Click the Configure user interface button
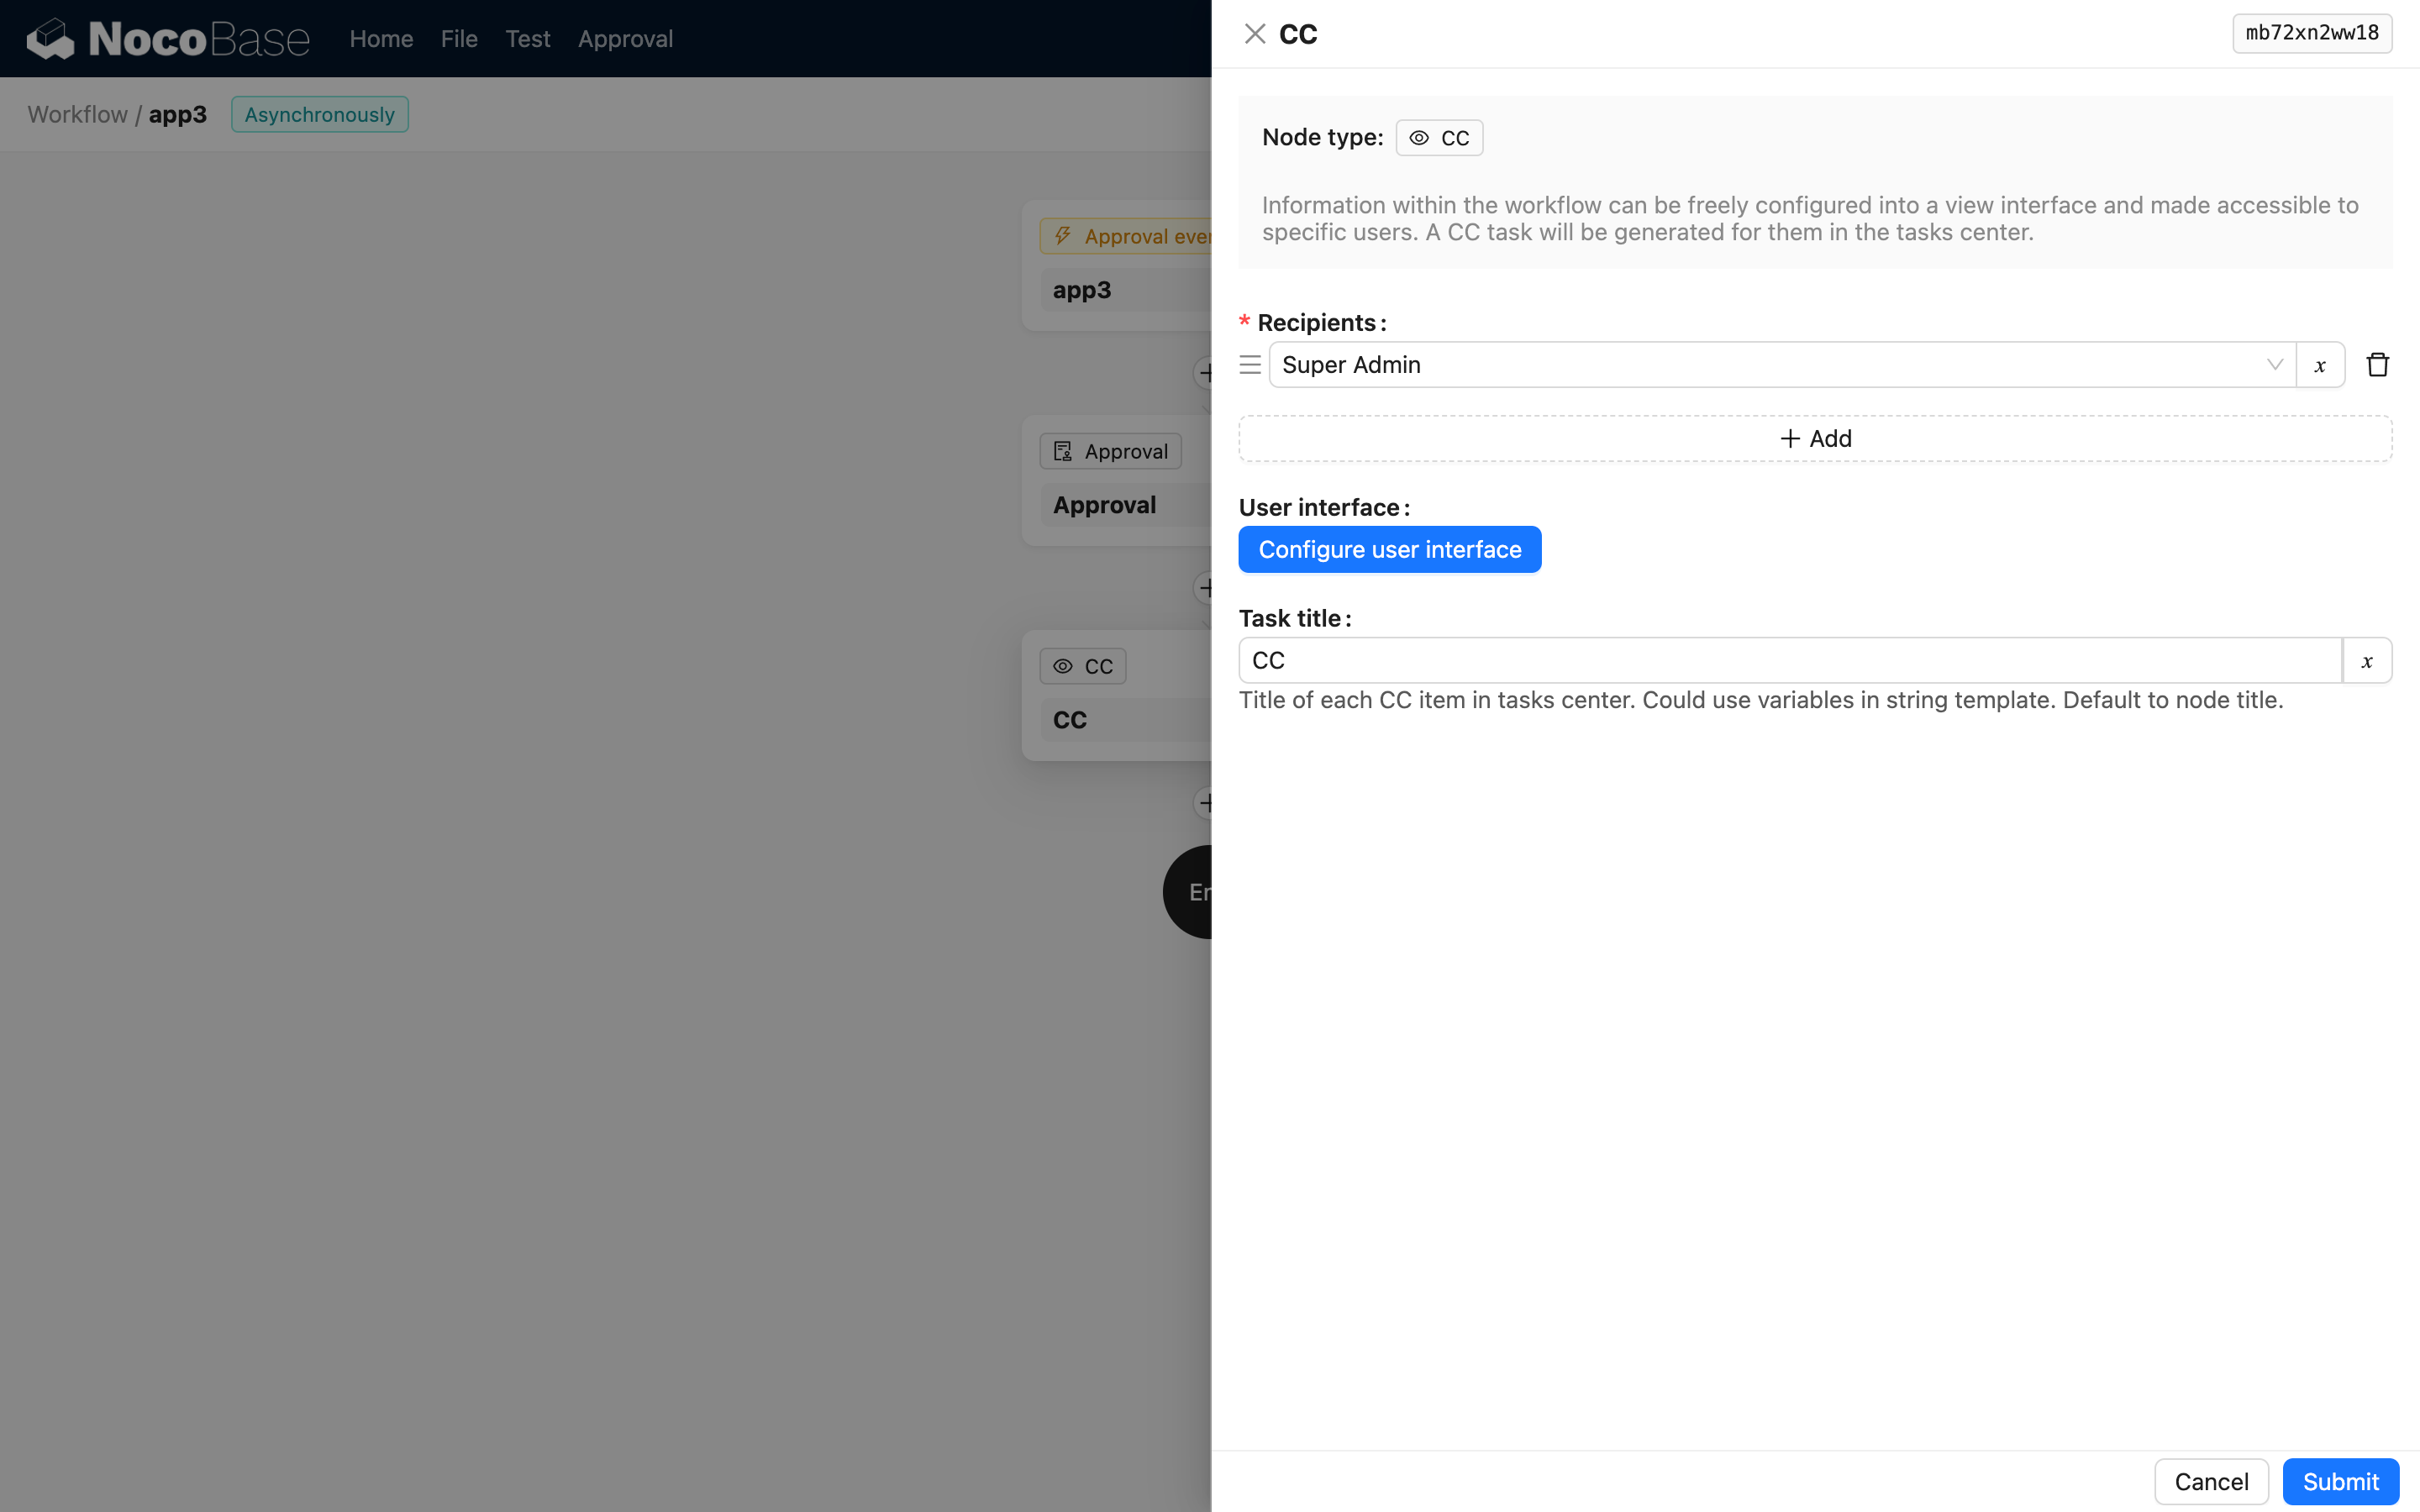This screenshot has width=2420, height=1512. 1389,549
